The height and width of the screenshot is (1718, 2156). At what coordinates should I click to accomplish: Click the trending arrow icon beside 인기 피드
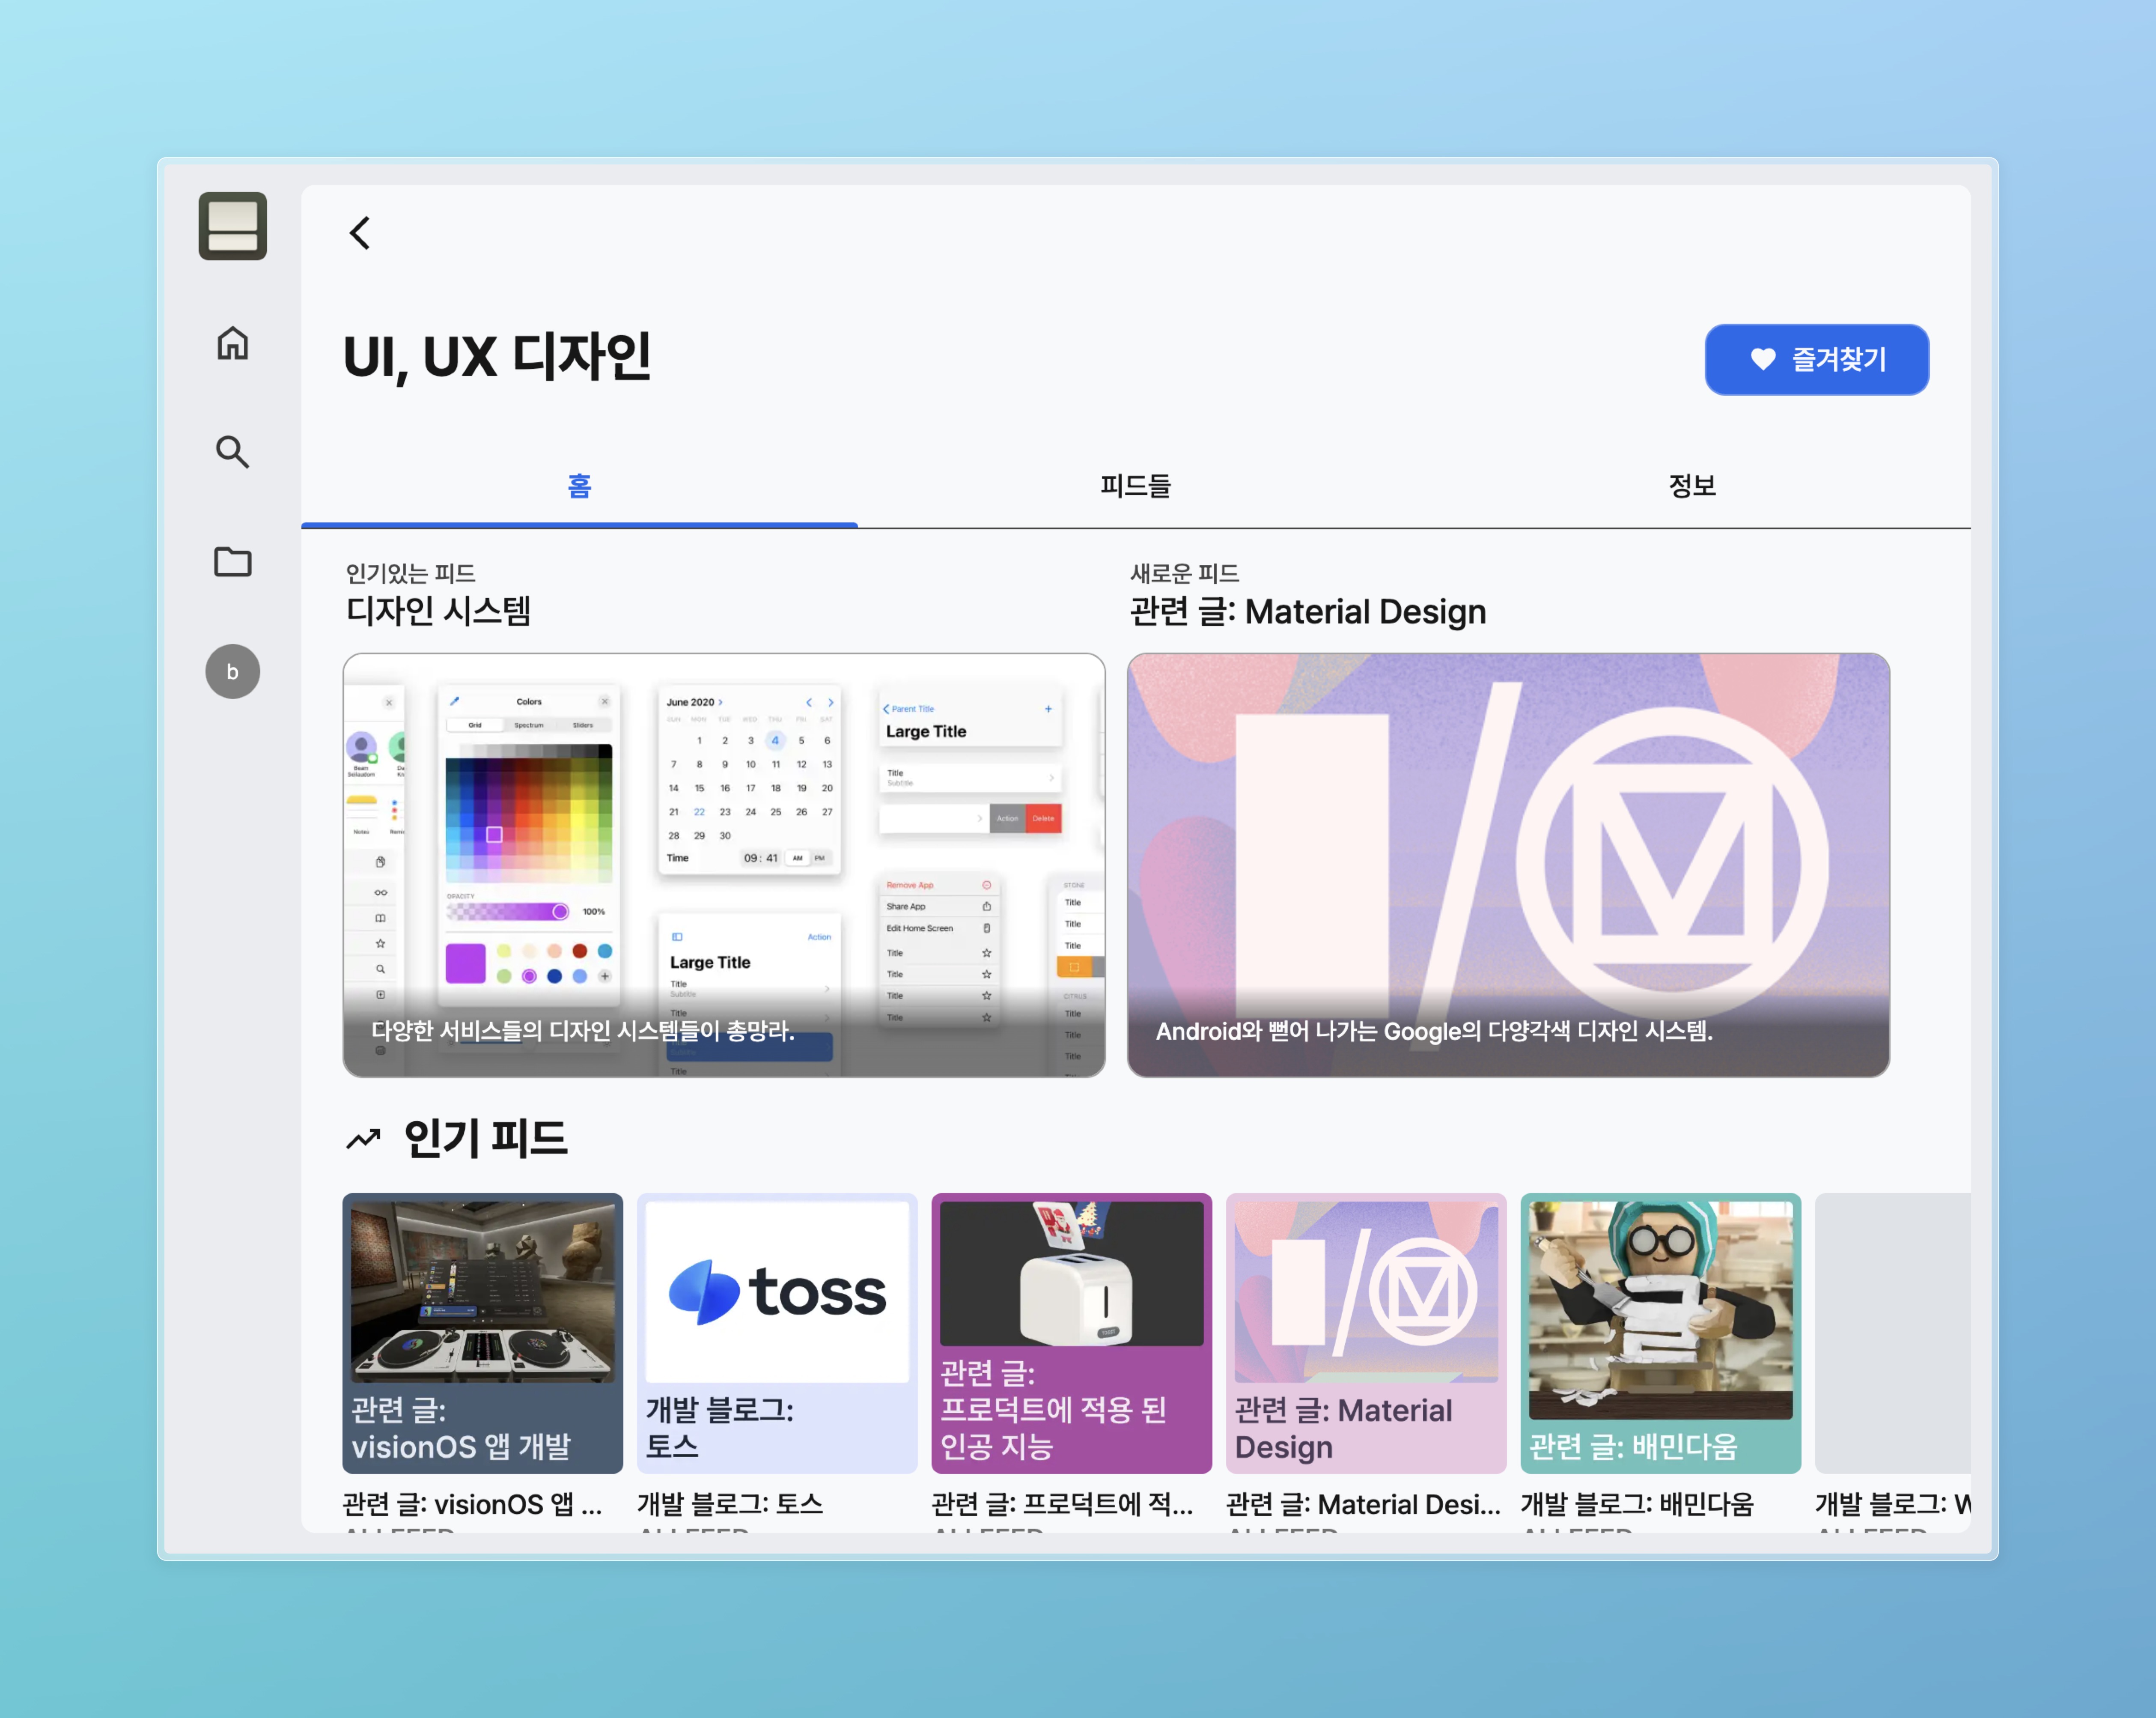[x=363, y=1139]
